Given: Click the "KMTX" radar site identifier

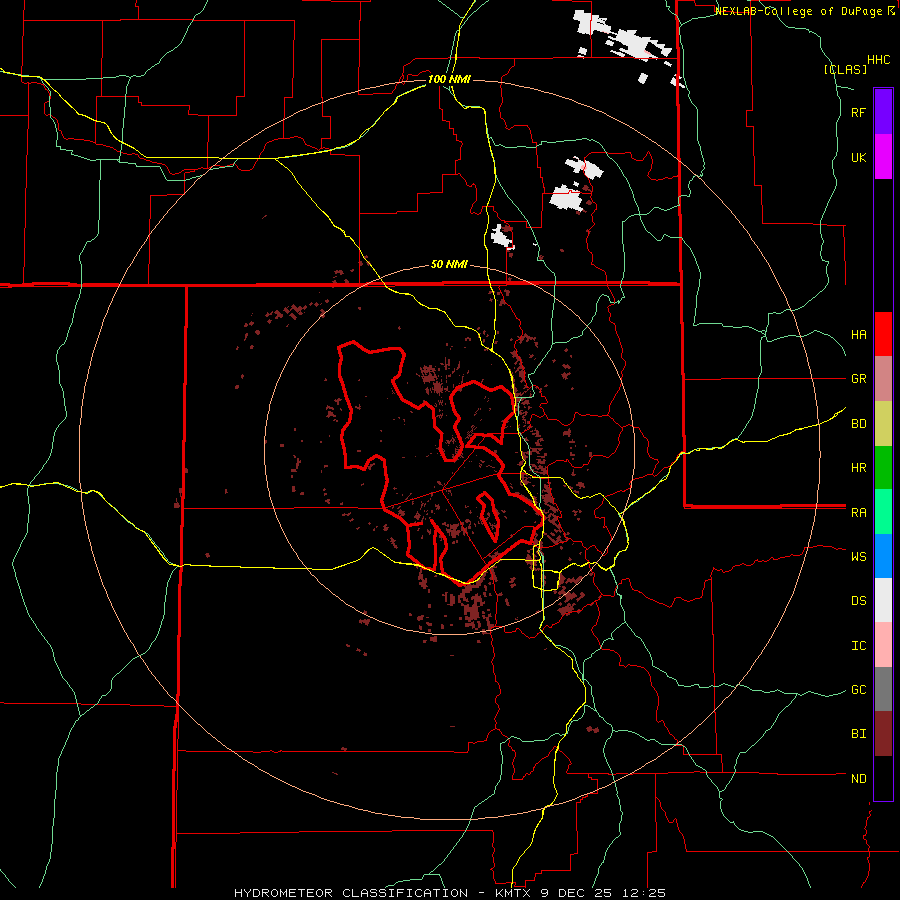Looking at the screenshot, I should pyautogui.click(x=513, y=893).
